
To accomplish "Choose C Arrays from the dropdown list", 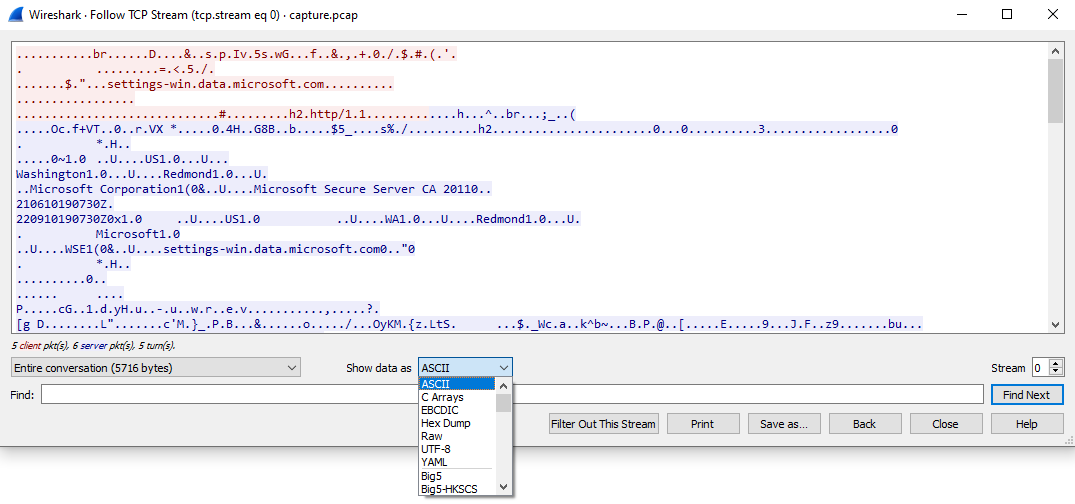I will pyautogui.click(x=457, y=397).
